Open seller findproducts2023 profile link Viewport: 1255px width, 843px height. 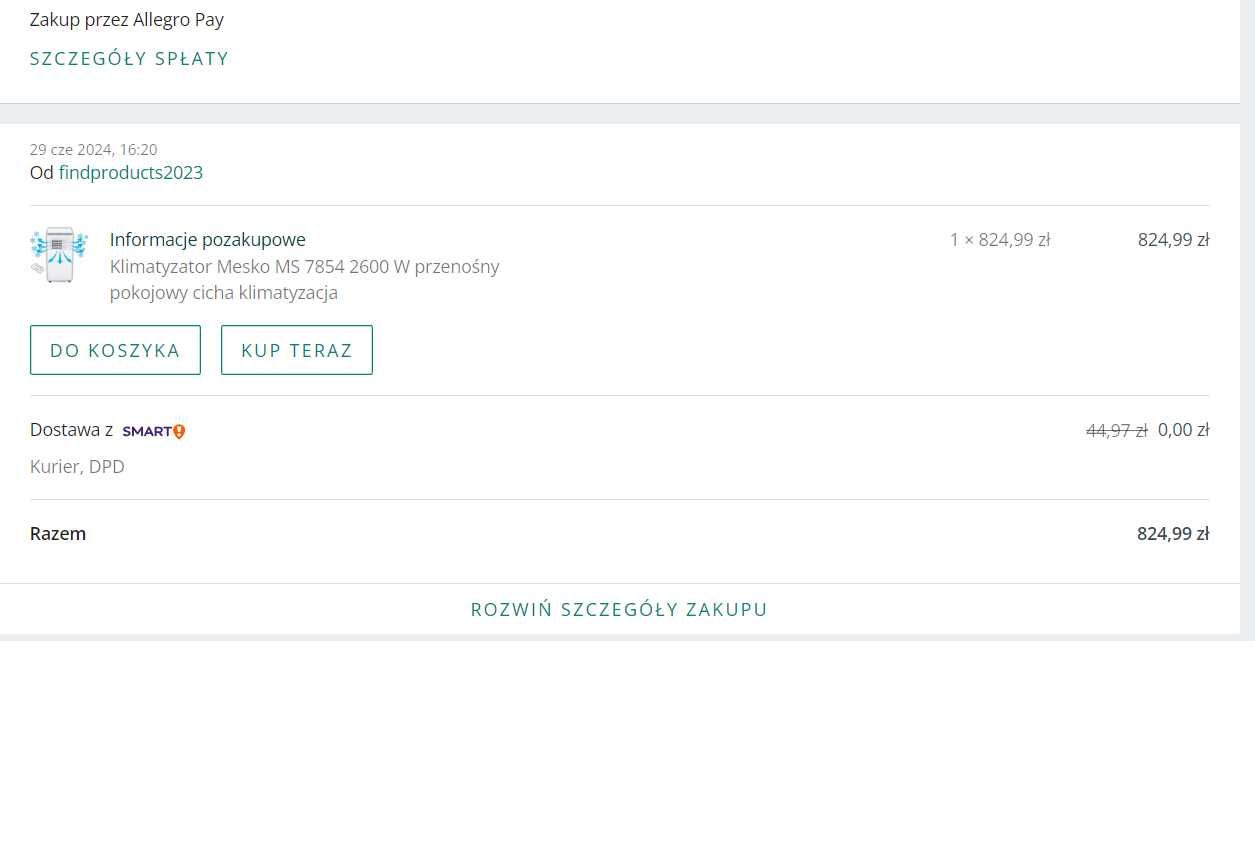click(x=131, y=173)
